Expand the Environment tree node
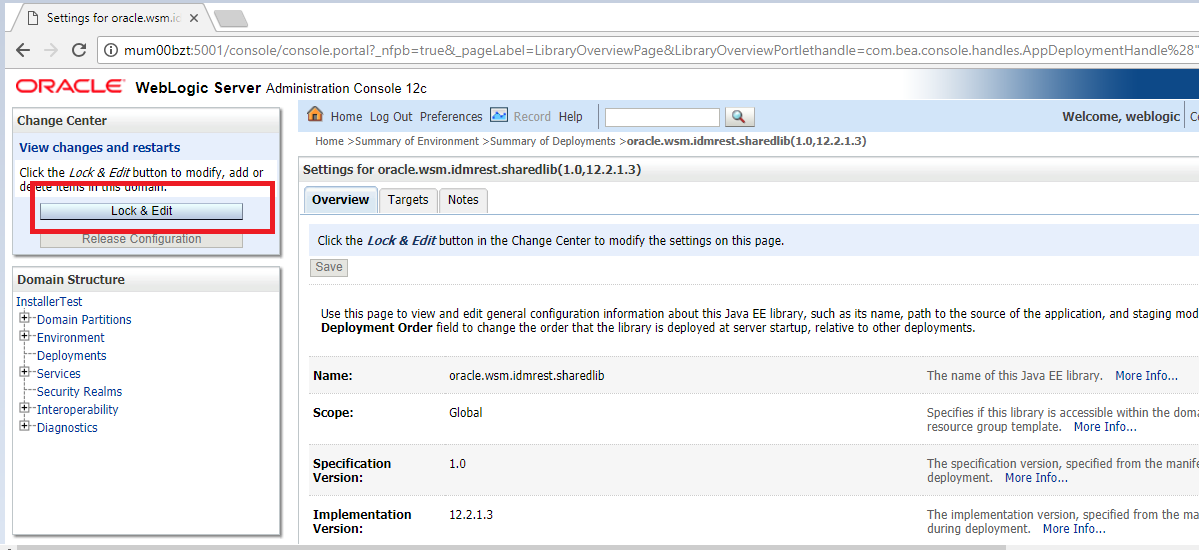The width and height of the screenshot is (1199, 550). coord(24,336)
